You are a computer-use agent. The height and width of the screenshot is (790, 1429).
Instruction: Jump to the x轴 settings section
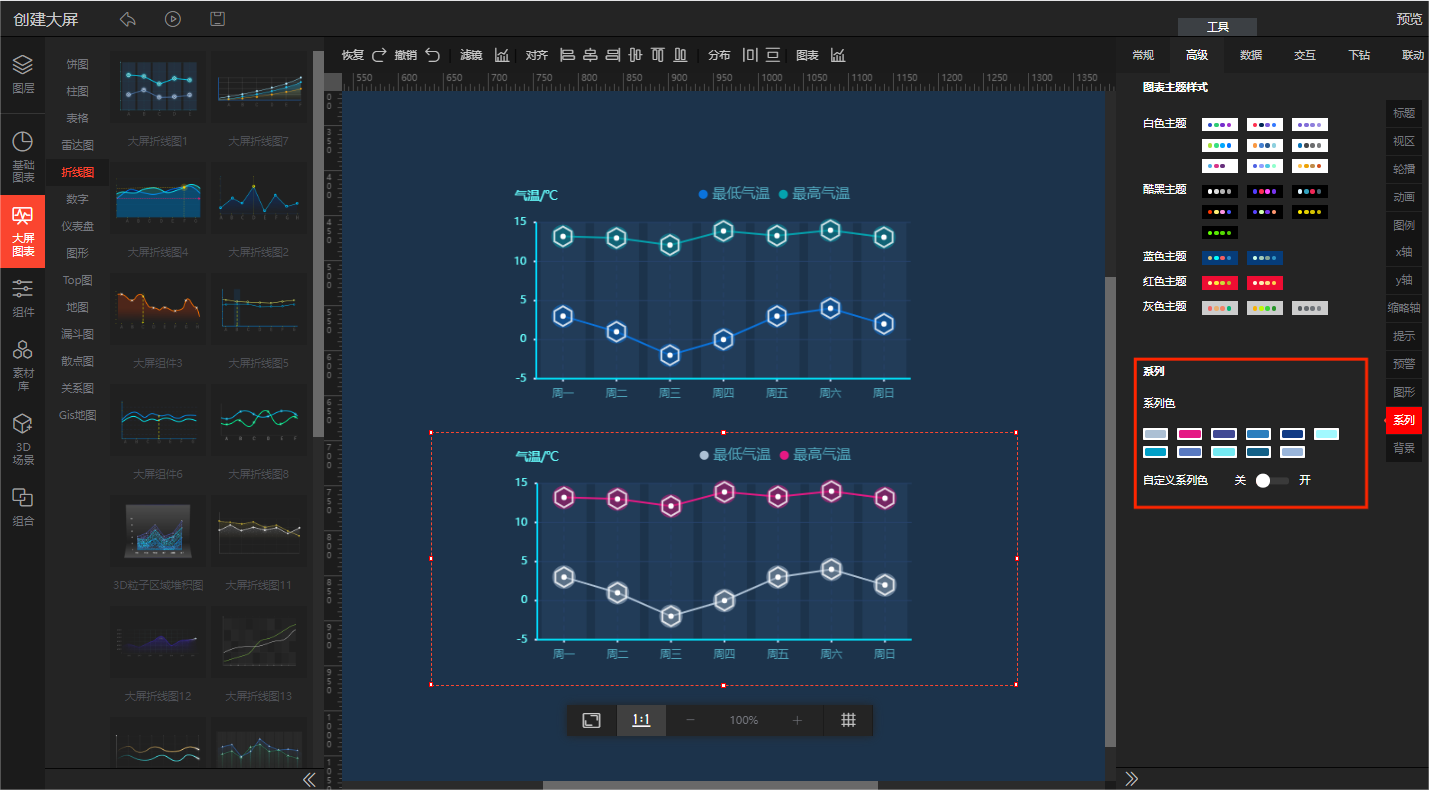click(1404, 253)
